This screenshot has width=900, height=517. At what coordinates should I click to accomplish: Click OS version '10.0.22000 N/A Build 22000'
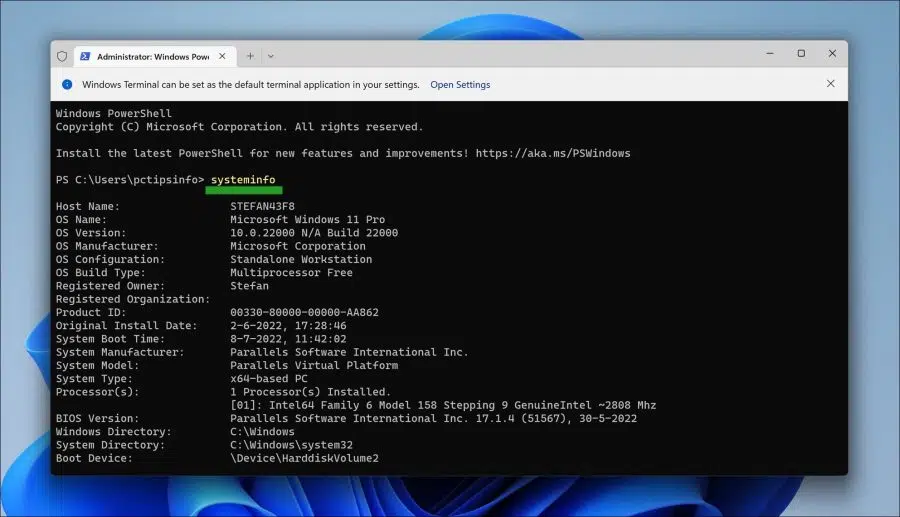[x=314, y=232]
